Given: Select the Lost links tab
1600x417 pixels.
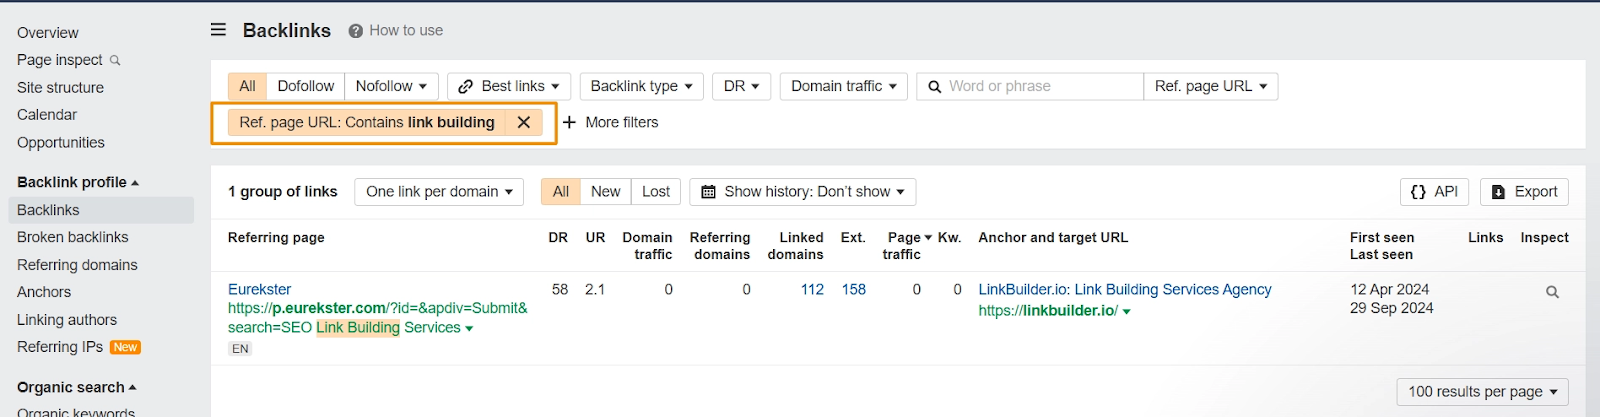Looking at the screenshot, I should click(656, 192).
